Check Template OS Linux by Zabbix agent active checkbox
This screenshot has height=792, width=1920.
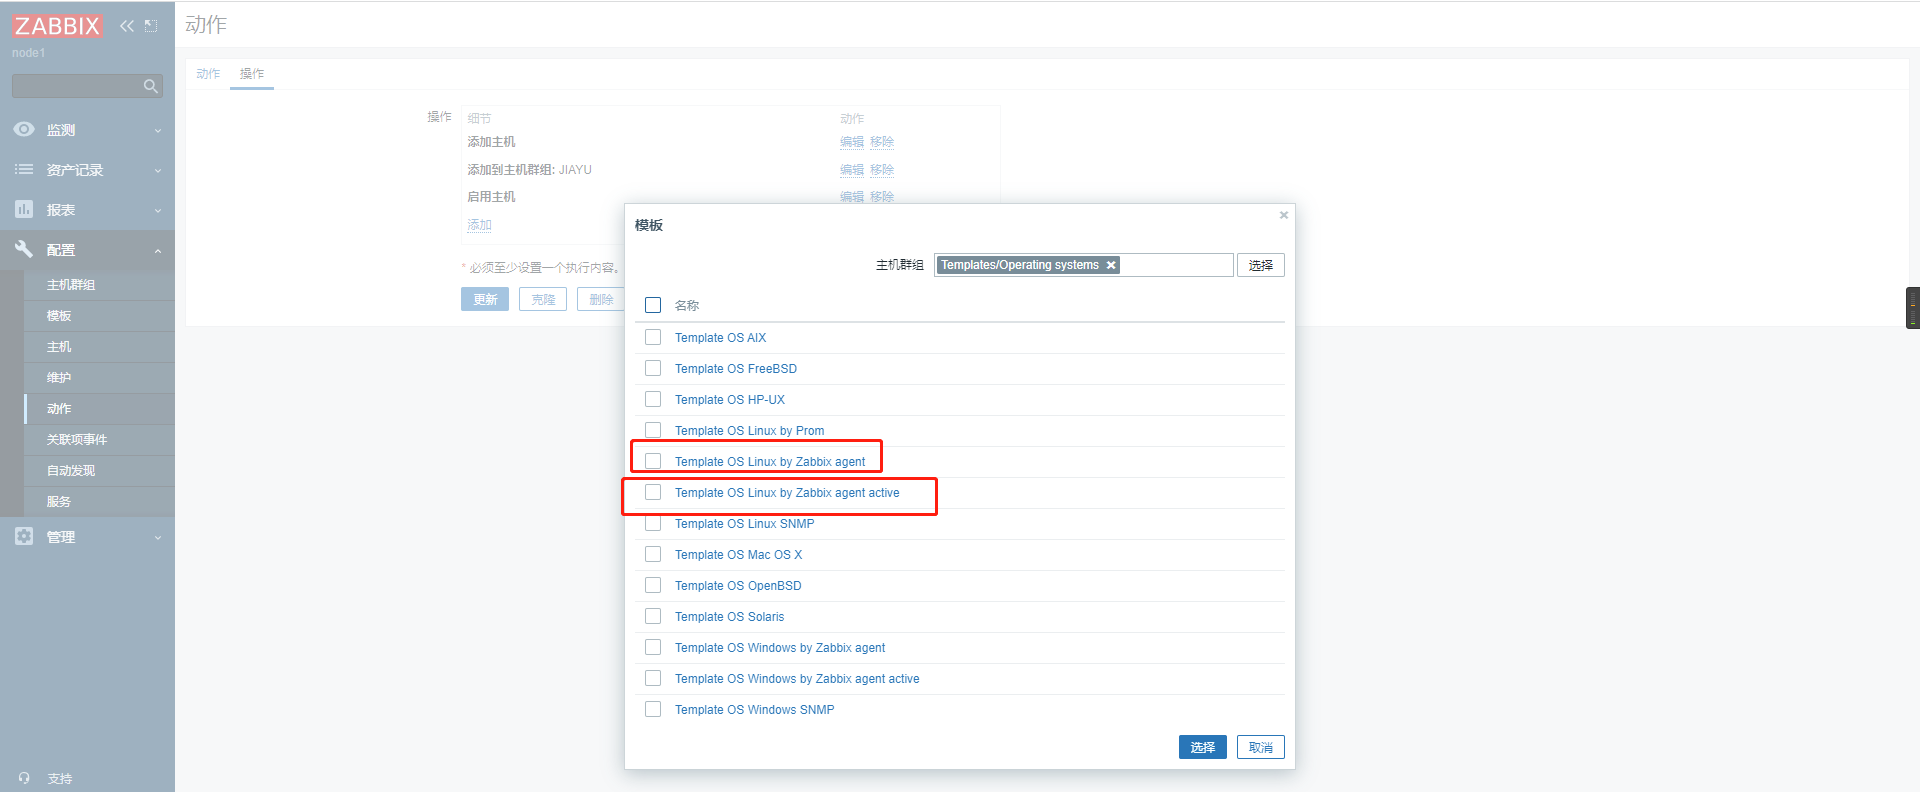(653, 492)
